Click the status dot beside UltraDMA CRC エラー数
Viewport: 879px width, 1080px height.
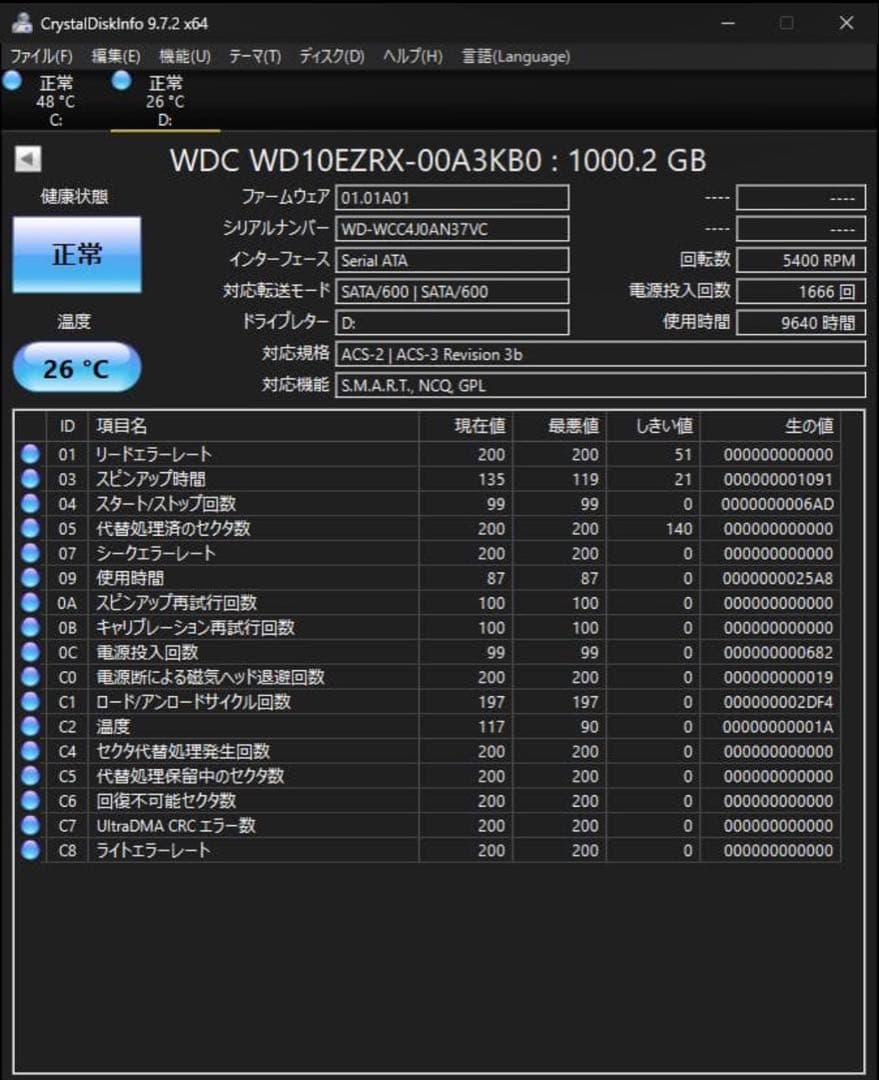[29, 826]
